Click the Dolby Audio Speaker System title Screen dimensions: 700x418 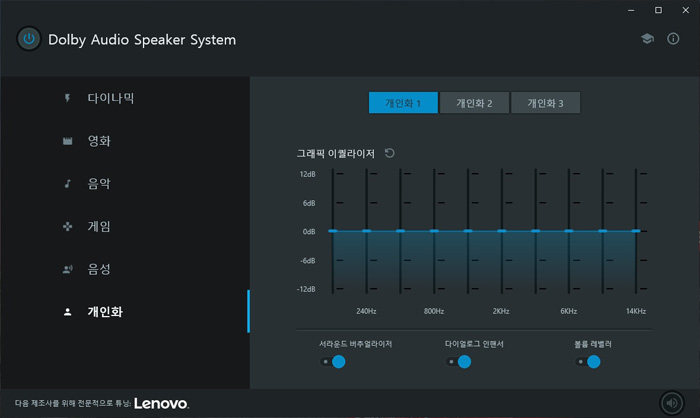pyautogui.click(x=142, y=40)
